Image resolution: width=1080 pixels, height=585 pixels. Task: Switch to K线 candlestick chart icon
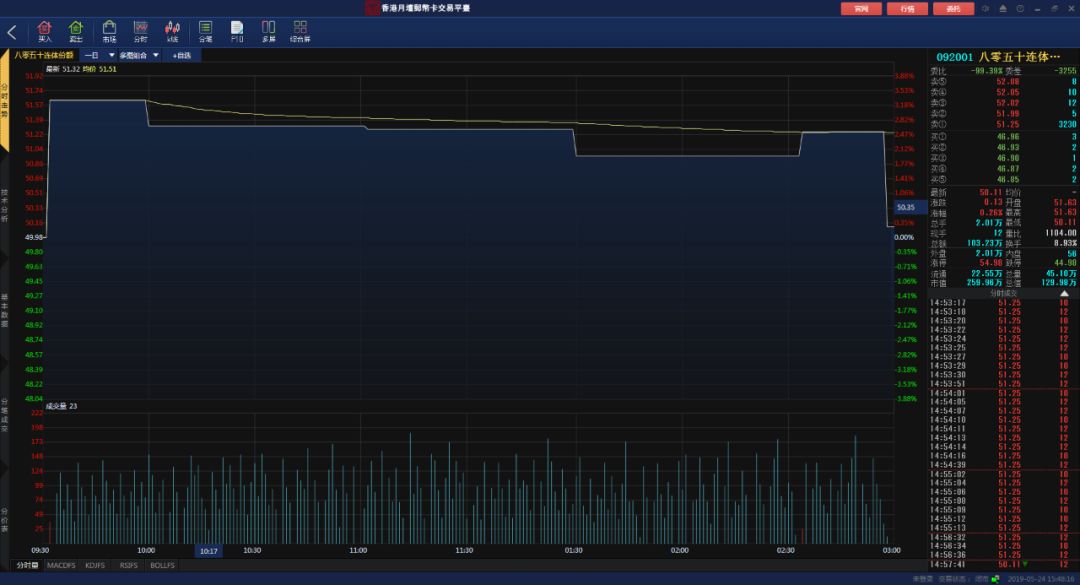pos(172,32)
